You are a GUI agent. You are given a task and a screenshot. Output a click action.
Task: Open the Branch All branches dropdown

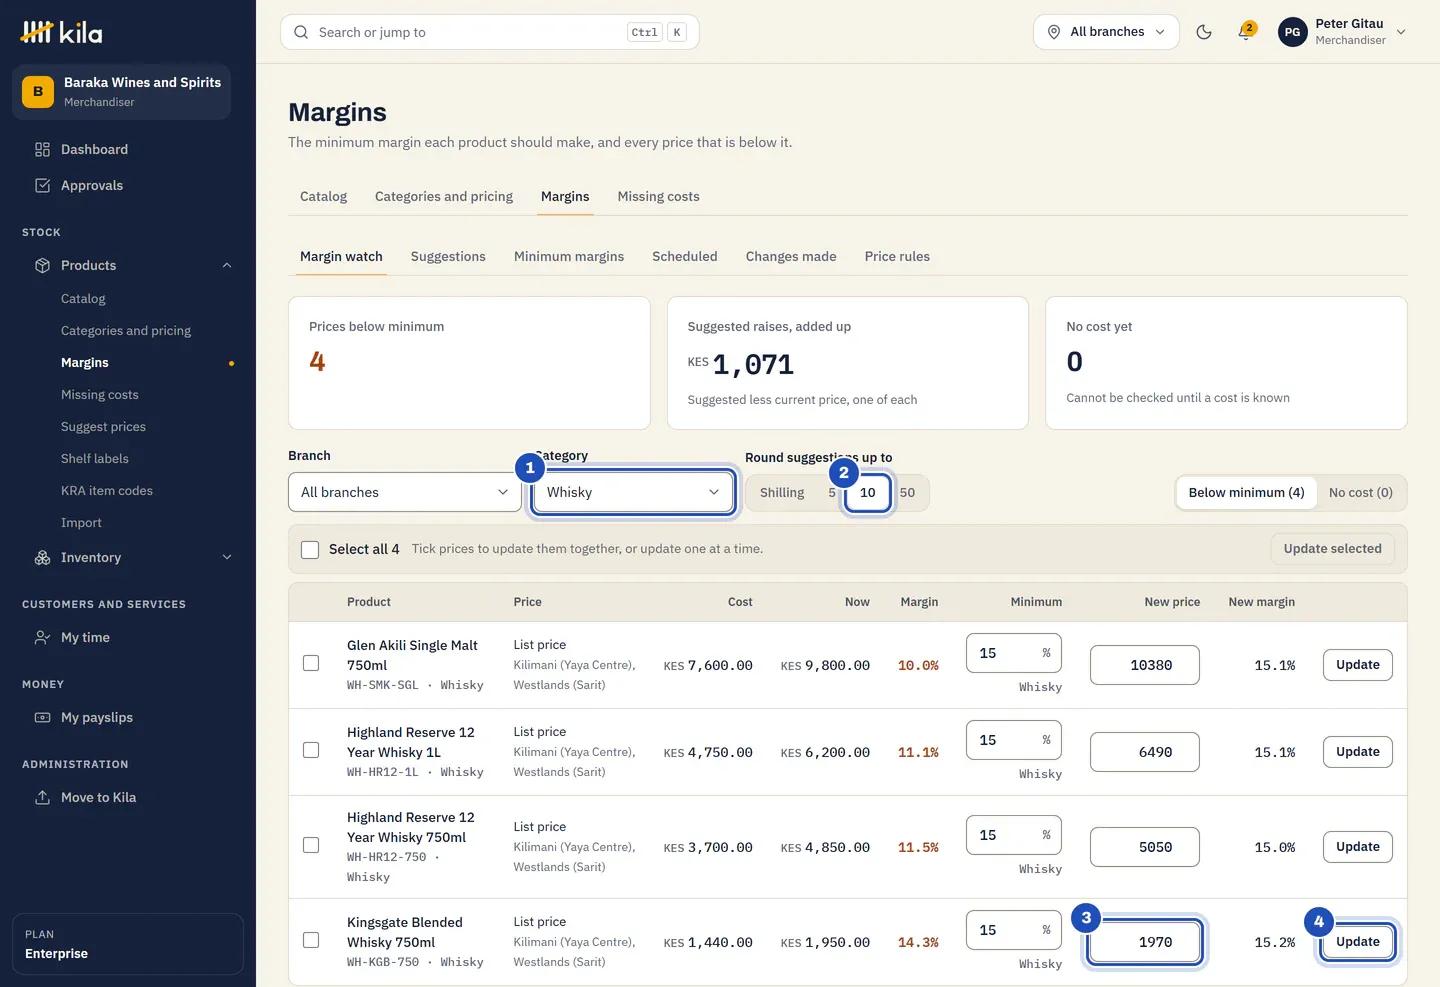pos(405,492)
